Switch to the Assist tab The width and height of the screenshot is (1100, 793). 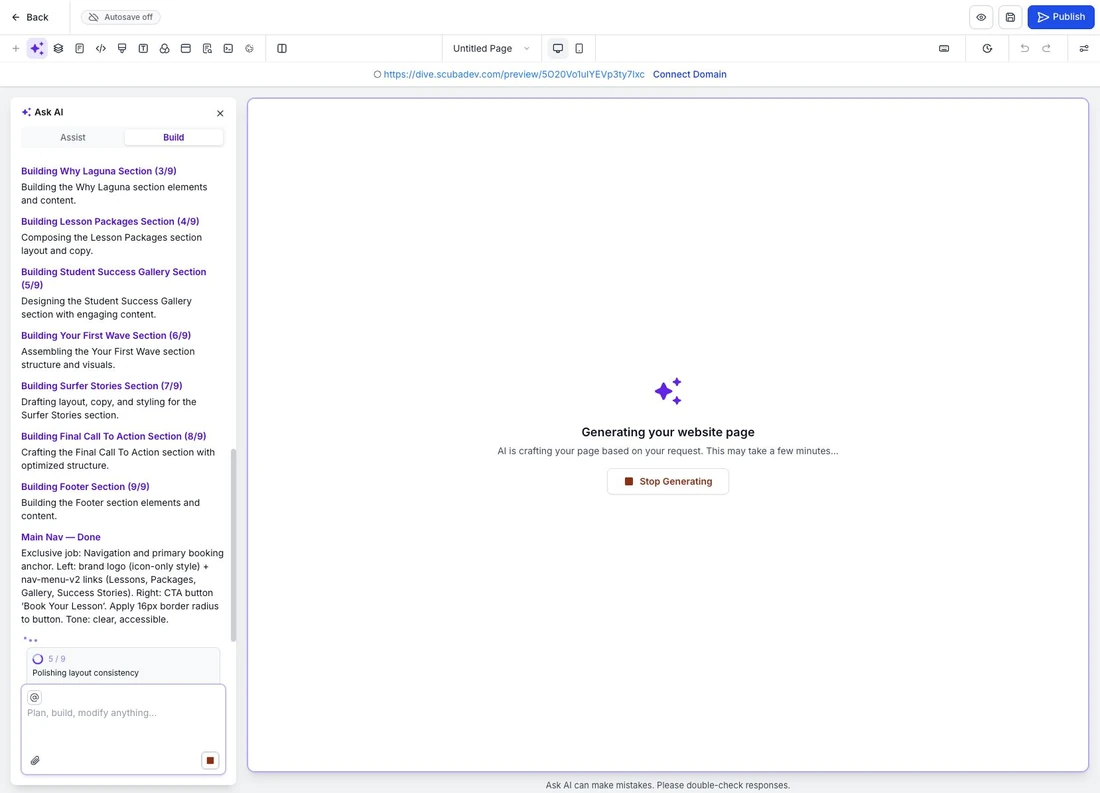pos(73,138)
